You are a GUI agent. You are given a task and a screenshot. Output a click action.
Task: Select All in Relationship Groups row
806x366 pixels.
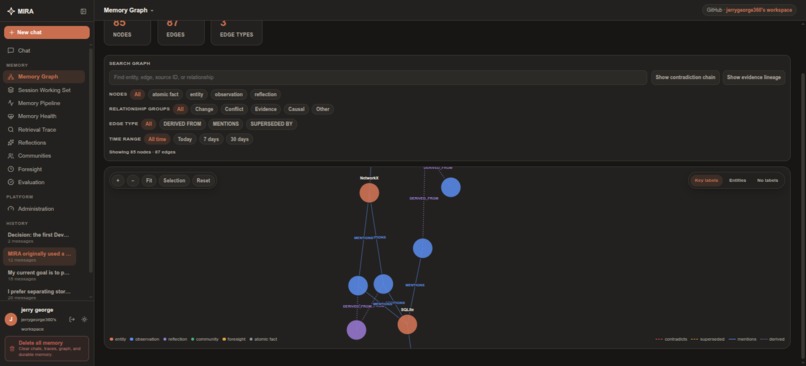[x=180, y=109]
